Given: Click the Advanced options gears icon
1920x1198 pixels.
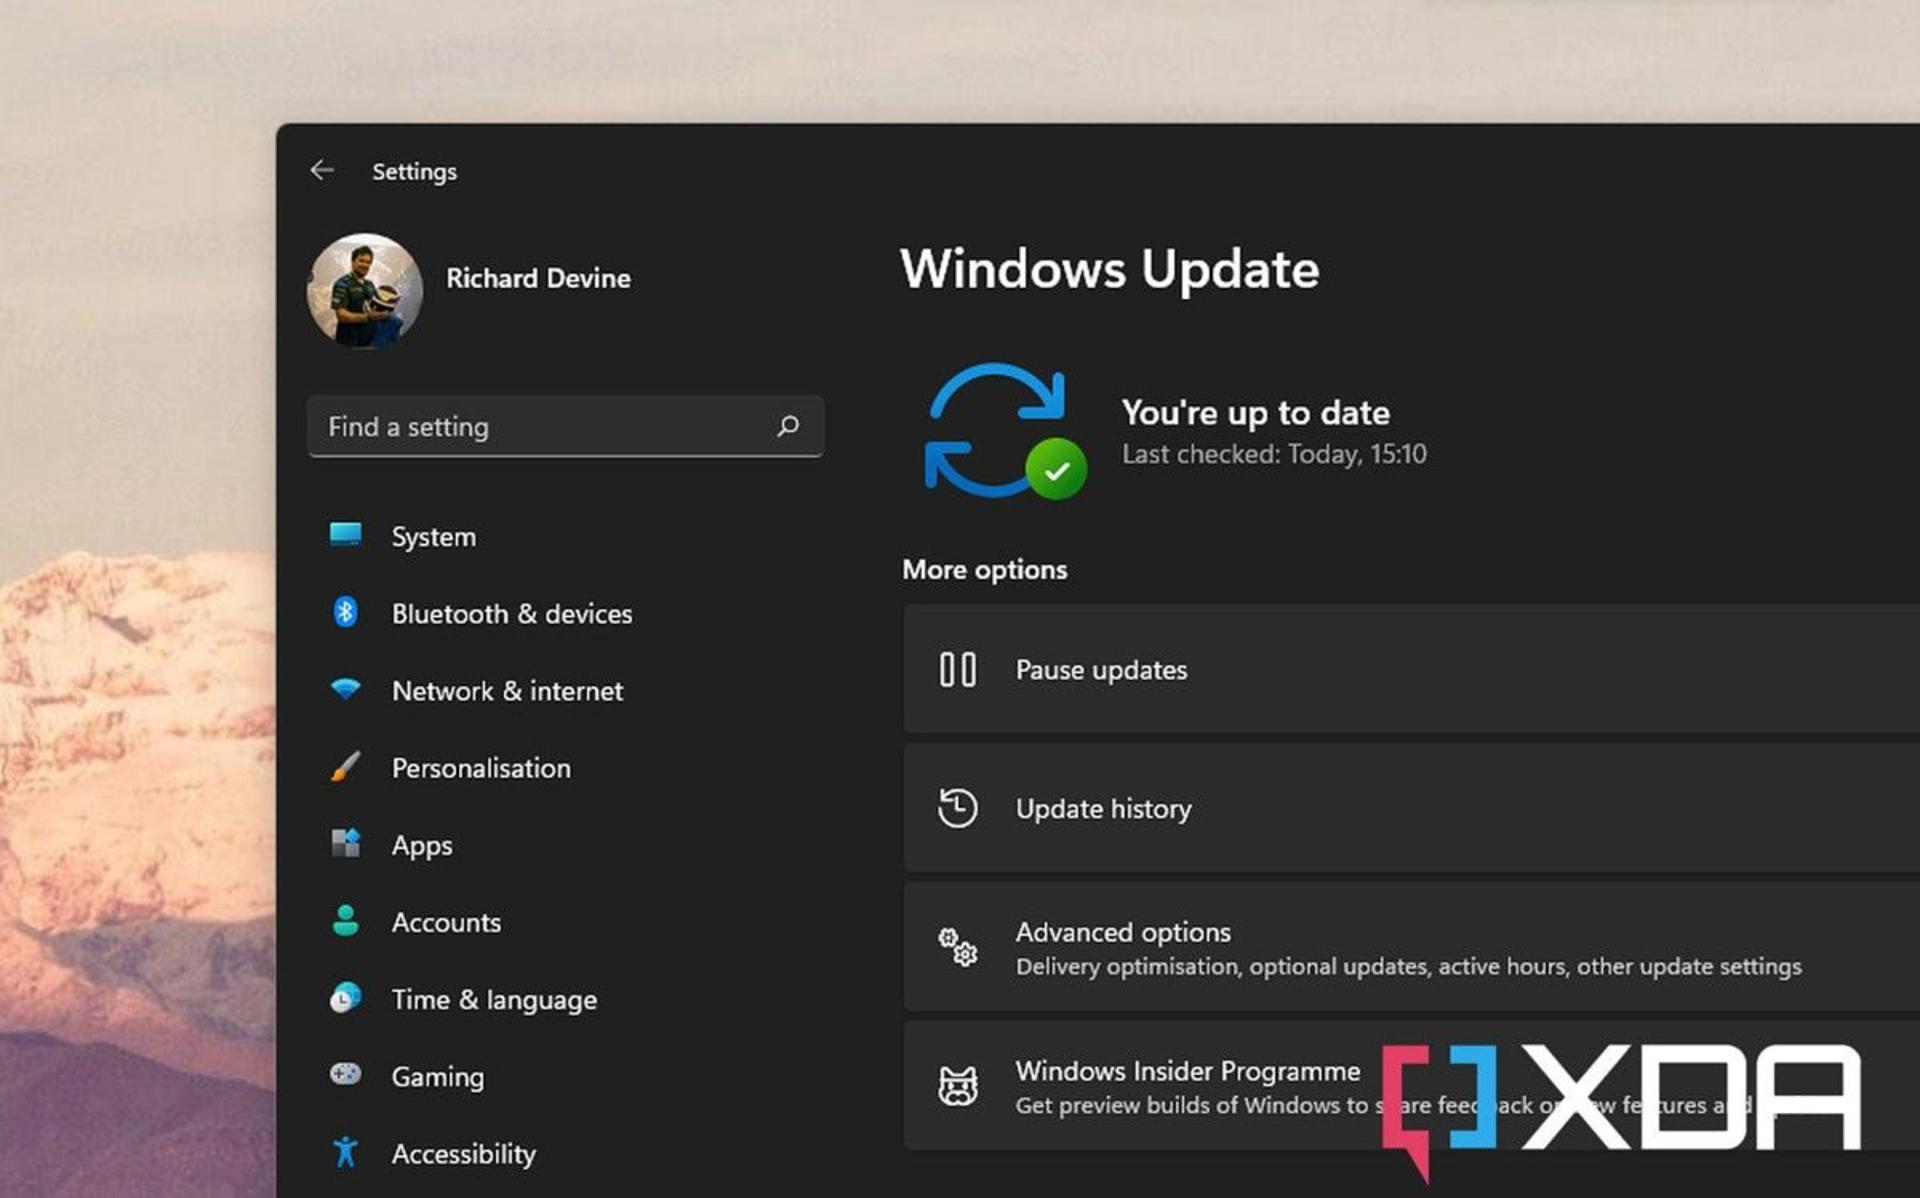Looking at the screenshot, I should coord(957,947).
